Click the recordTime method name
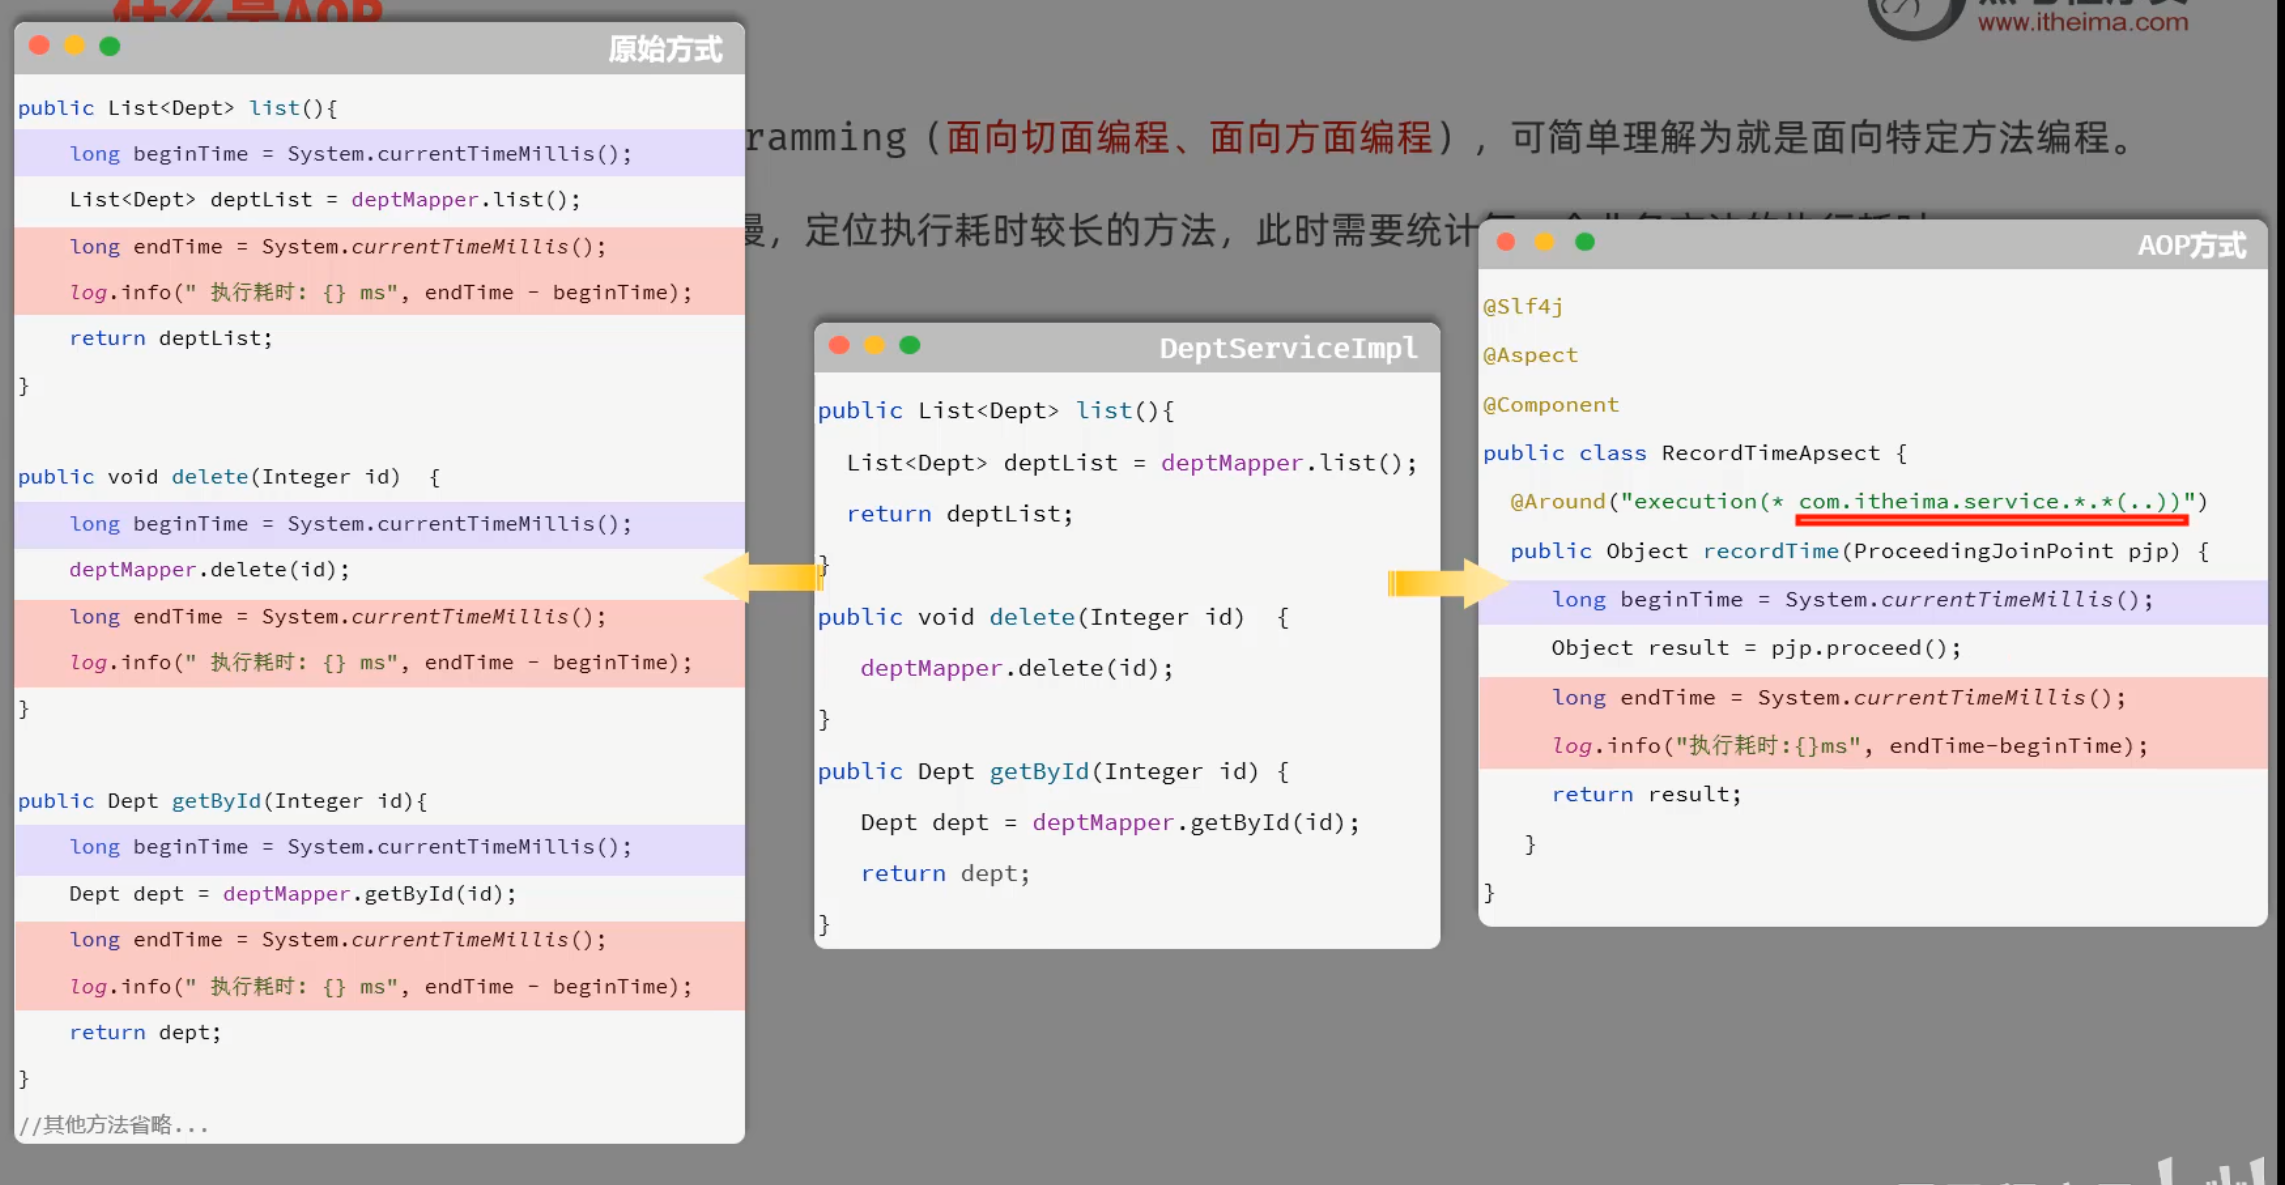This screenshot has height=1185, width=2285. (x=1770, y=551)
